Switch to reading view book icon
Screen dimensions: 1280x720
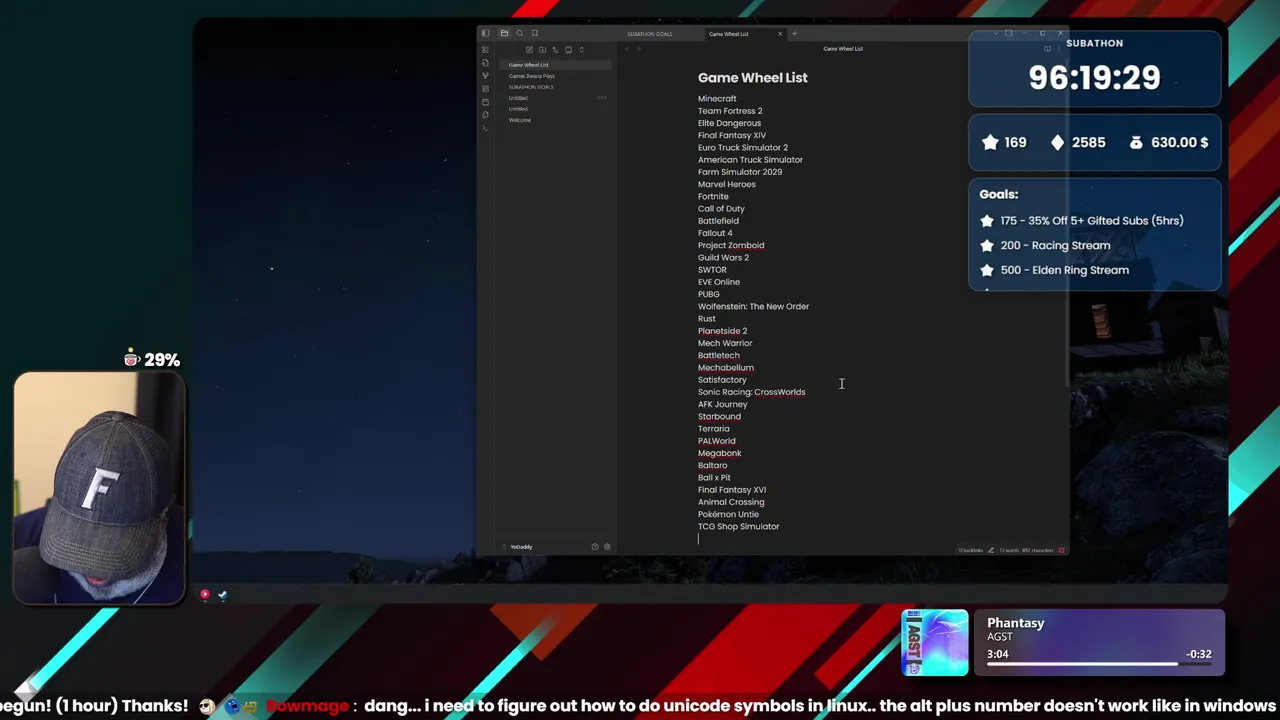click(1047, 48)
